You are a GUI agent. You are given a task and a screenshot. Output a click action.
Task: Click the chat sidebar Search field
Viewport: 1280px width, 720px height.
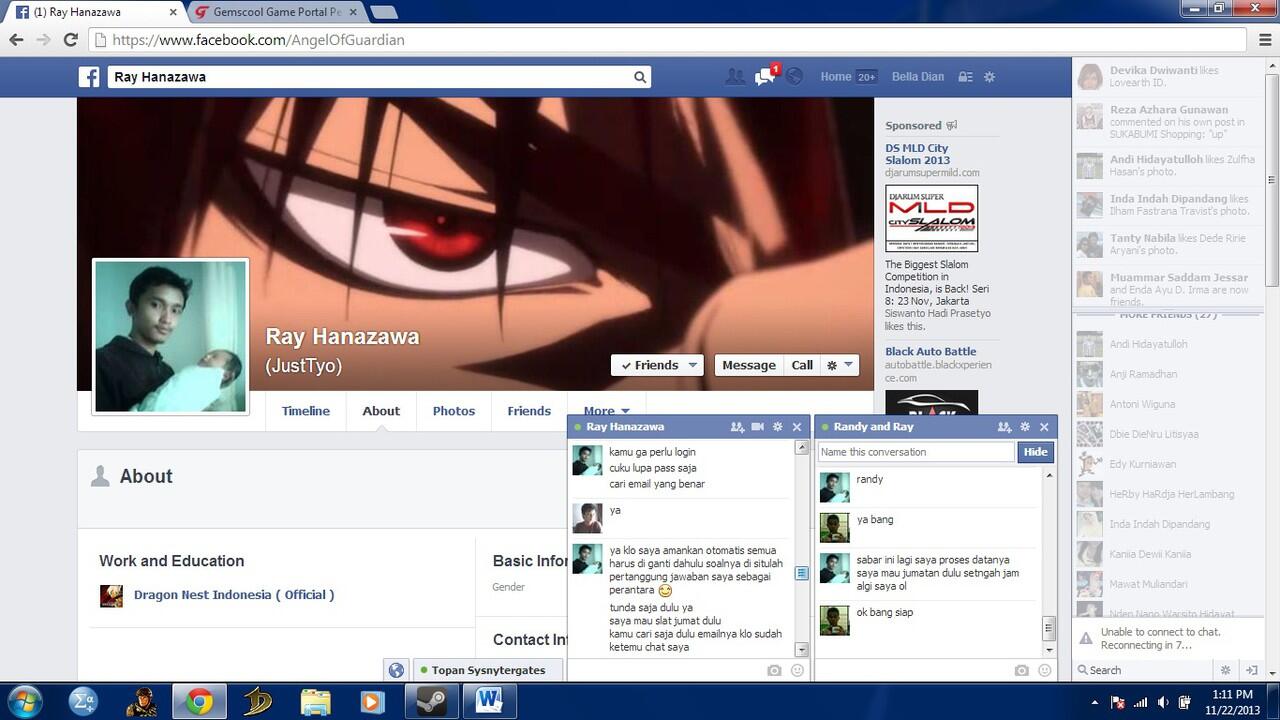pyautogui.click(x=1145, y=670)
